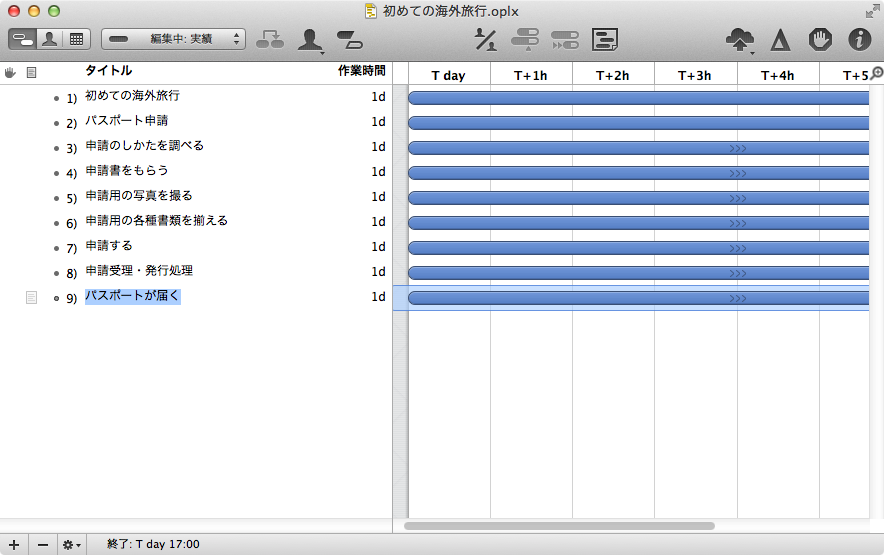Switch to Task (Gantt) view
The height and width of the screenshot is (555, 884).
[23, 39]
